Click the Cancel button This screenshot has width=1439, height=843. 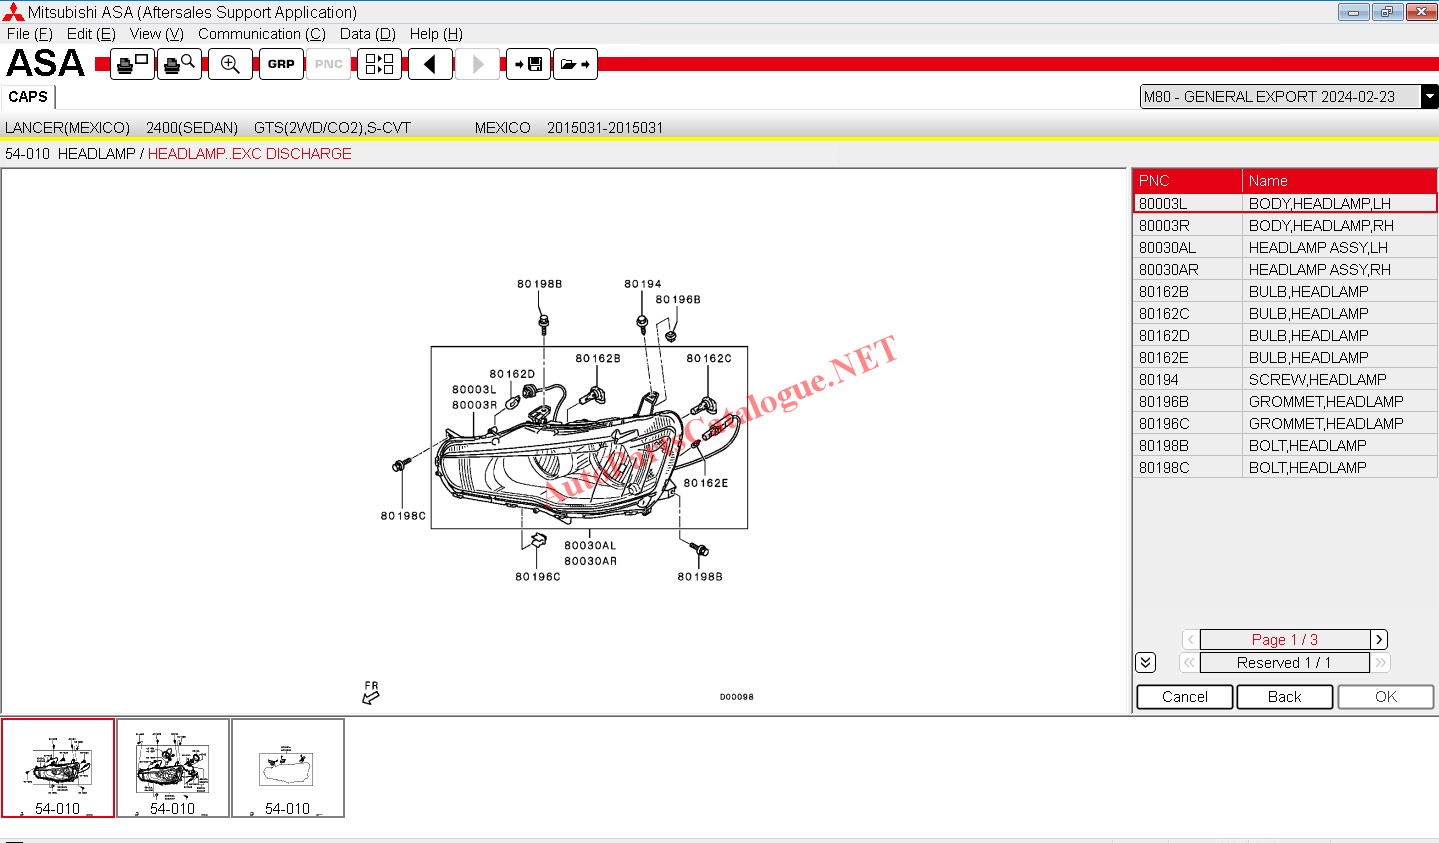[1185, 696]
